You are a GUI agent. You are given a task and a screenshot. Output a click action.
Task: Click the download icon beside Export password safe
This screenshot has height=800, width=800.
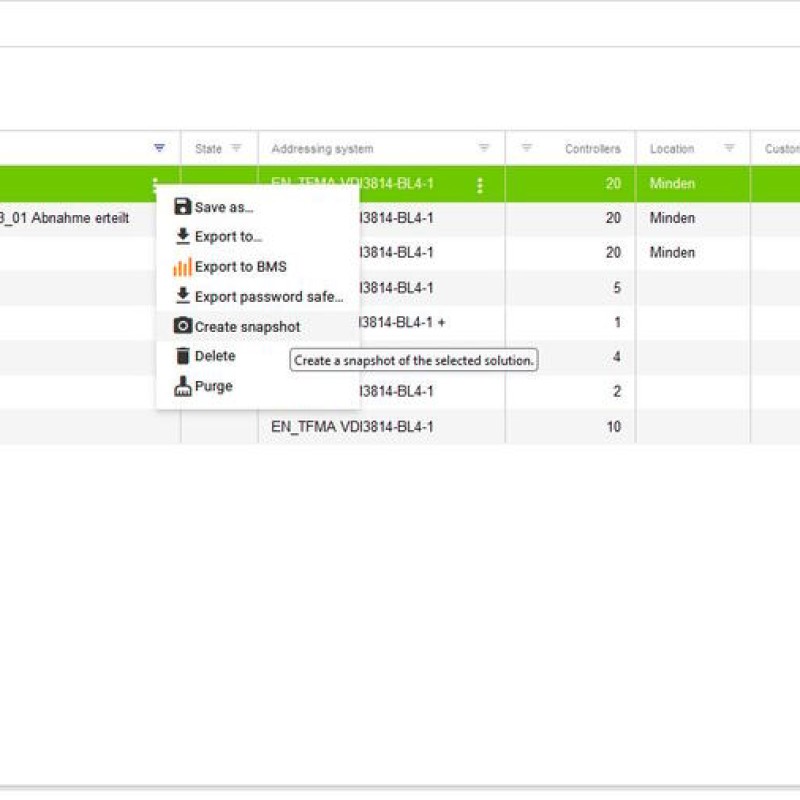coord(181,296)
